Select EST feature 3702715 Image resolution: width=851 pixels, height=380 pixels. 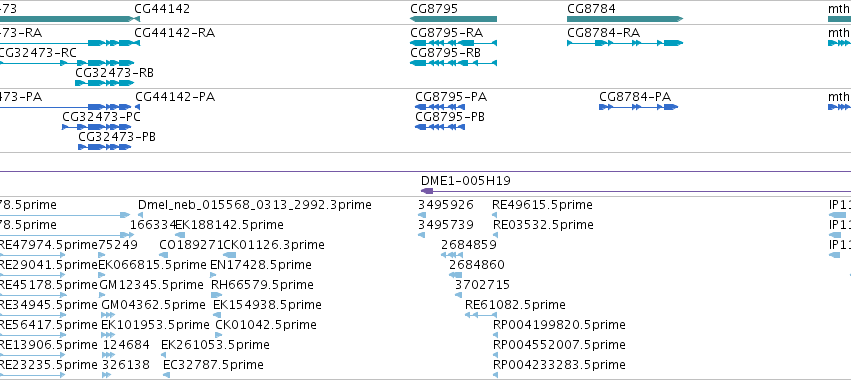coord(459,295)
